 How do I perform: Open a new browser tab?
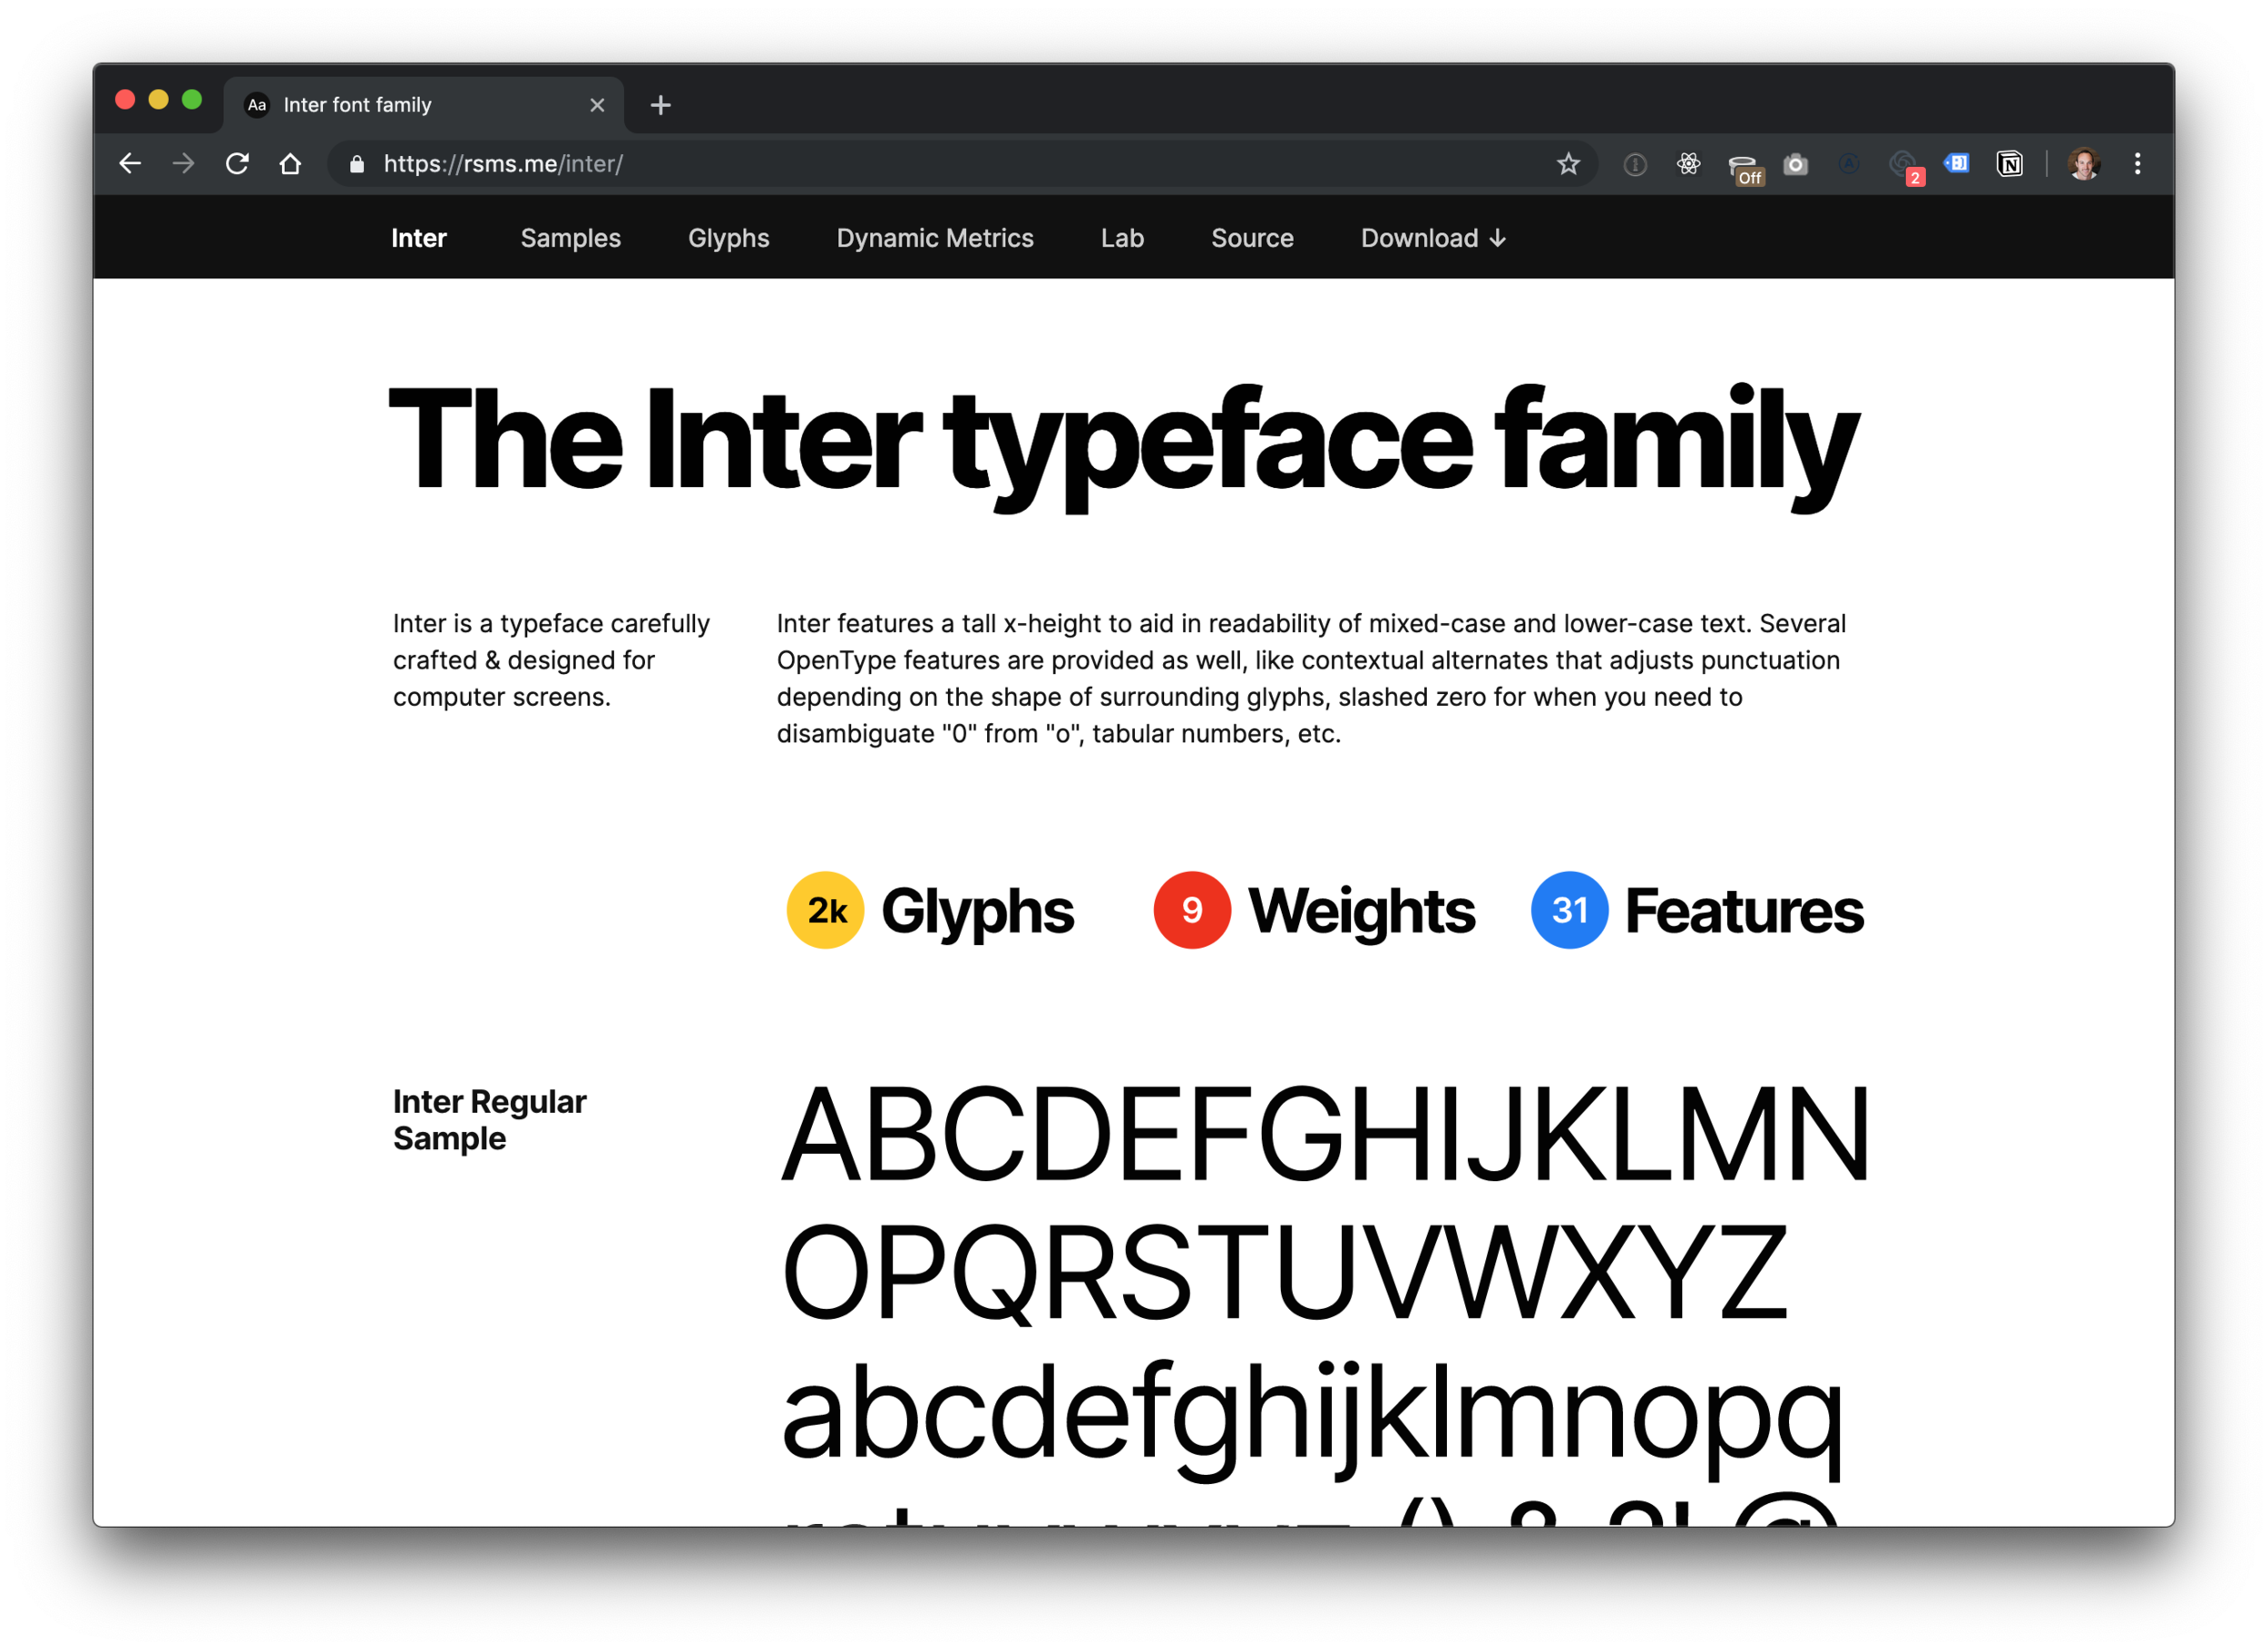click(x=660, y=105)
